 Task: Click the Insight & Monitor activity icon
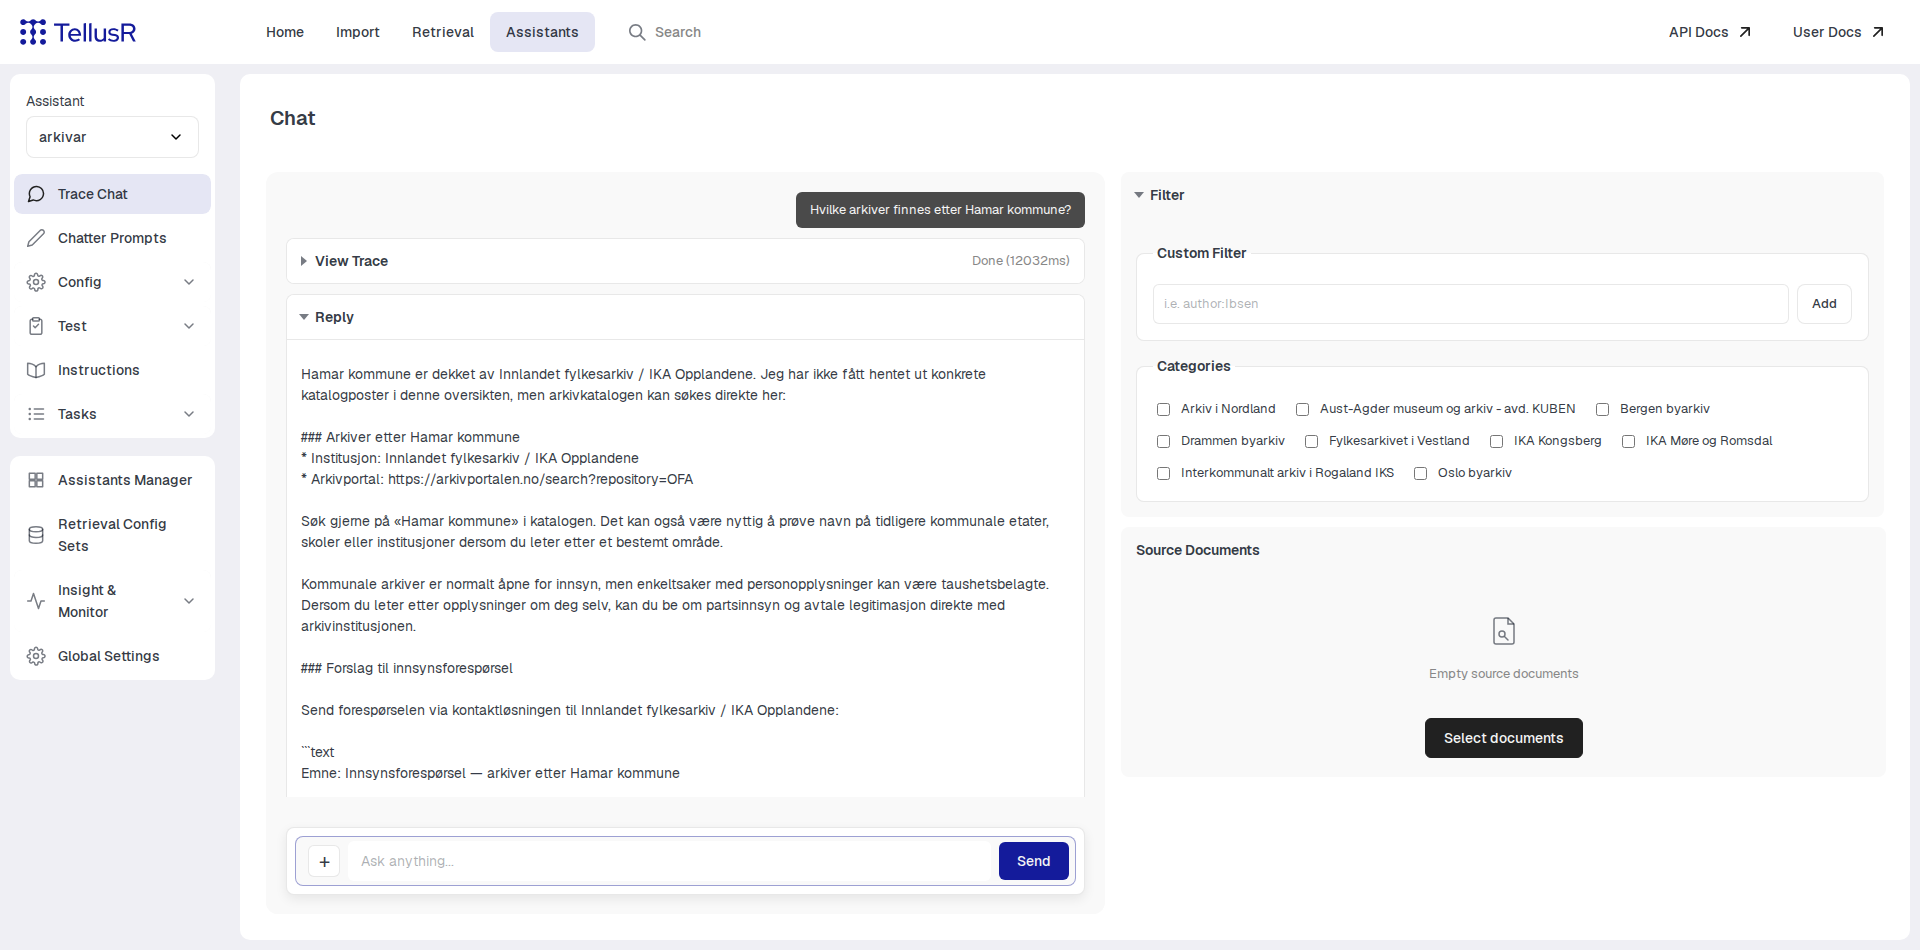36,601
